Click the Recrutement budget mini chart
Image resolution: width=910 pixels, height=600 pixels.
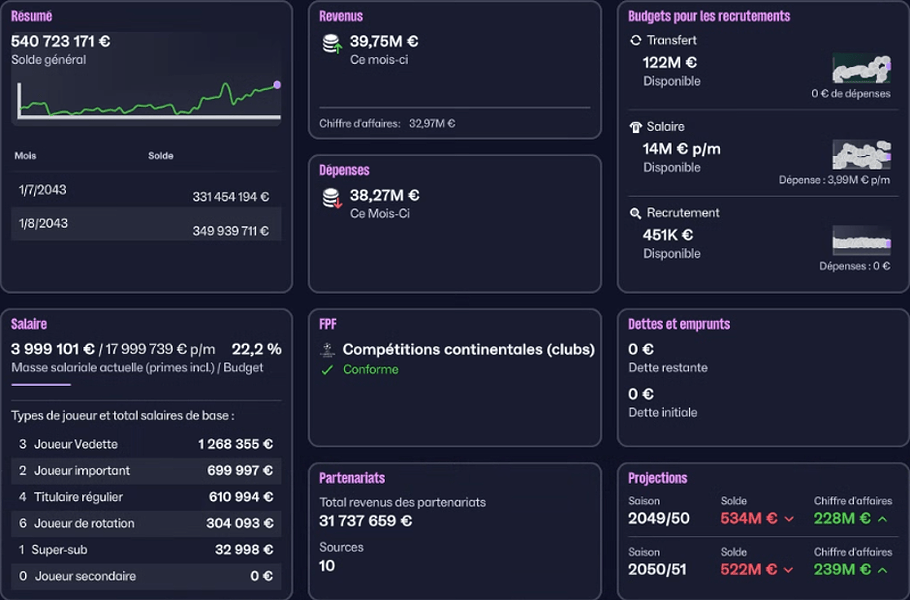point(861,240)
